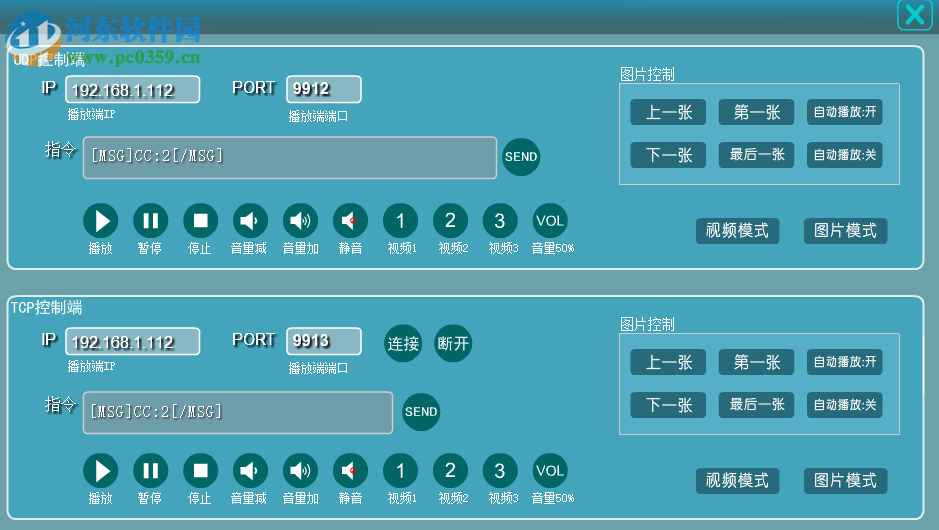Image resolution: width=939 pixels, height=530 pixels.
Task: Select video 3 in TCP panel
Action: tap(500, 471)
